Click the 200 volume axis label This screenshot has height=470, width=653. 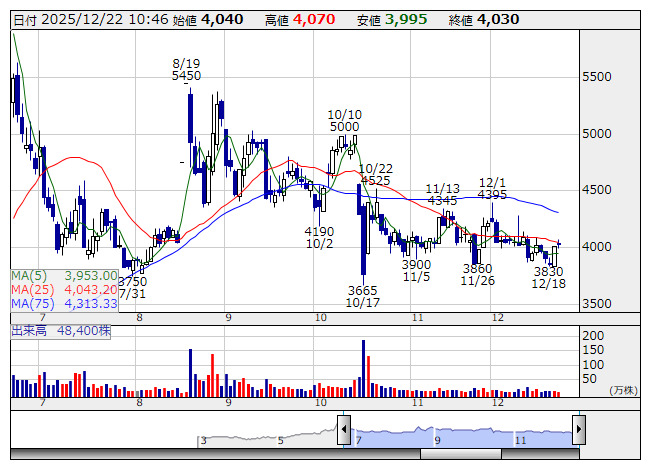(593, 336)
